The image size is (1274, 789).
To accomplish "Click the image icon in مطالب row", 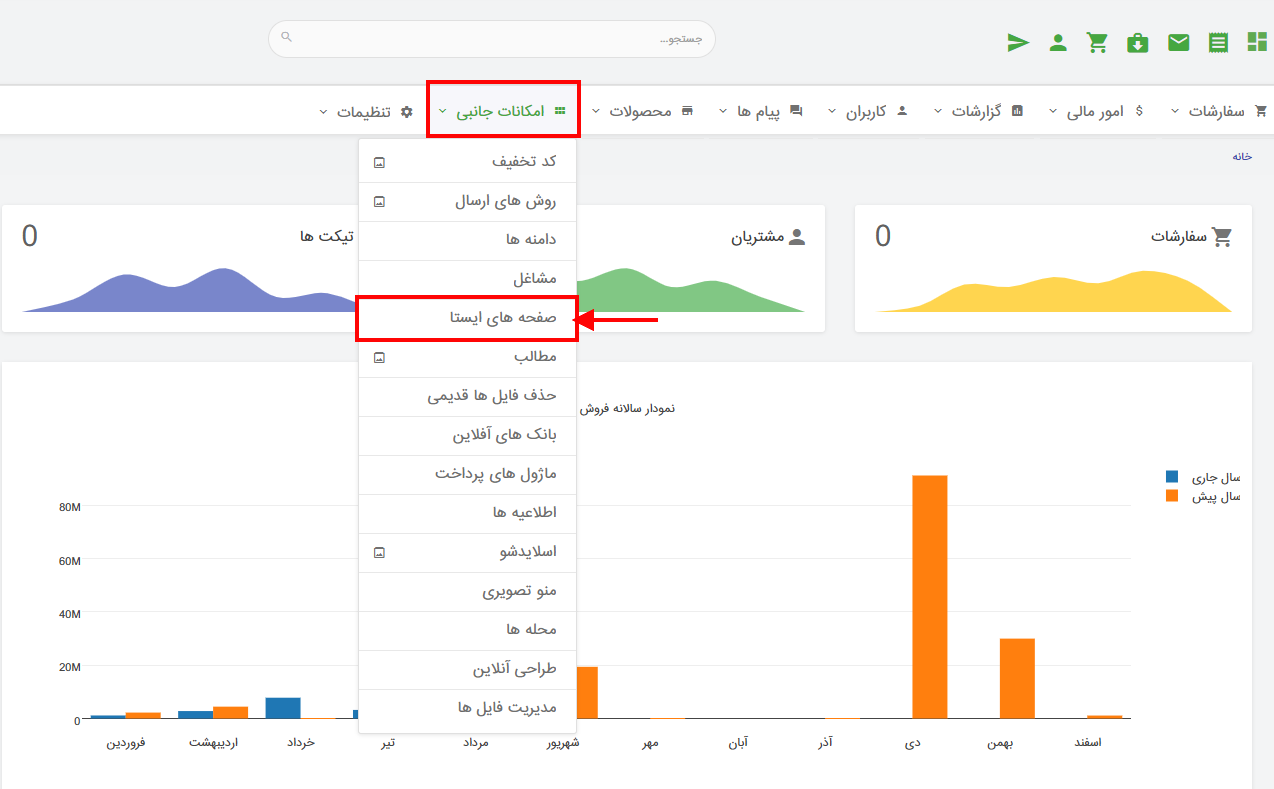I will coord(379,357).
